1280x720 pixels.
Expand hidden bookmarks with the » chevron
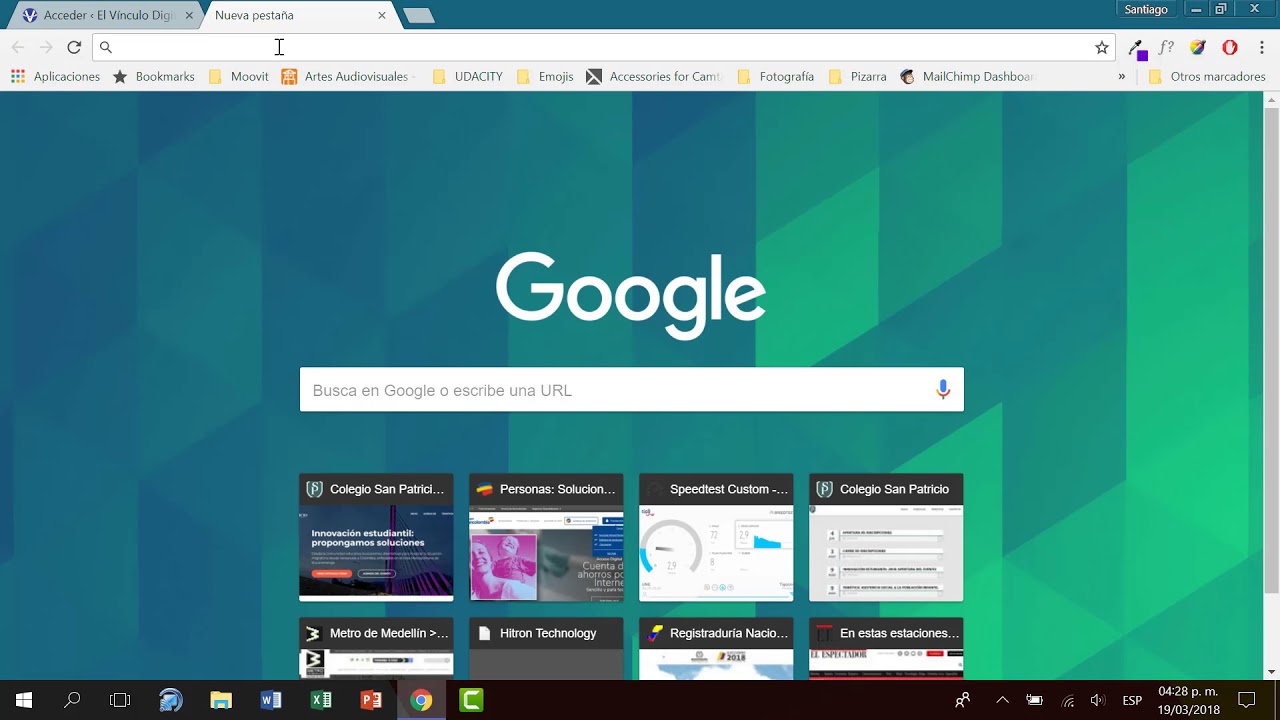(1121, 76)
